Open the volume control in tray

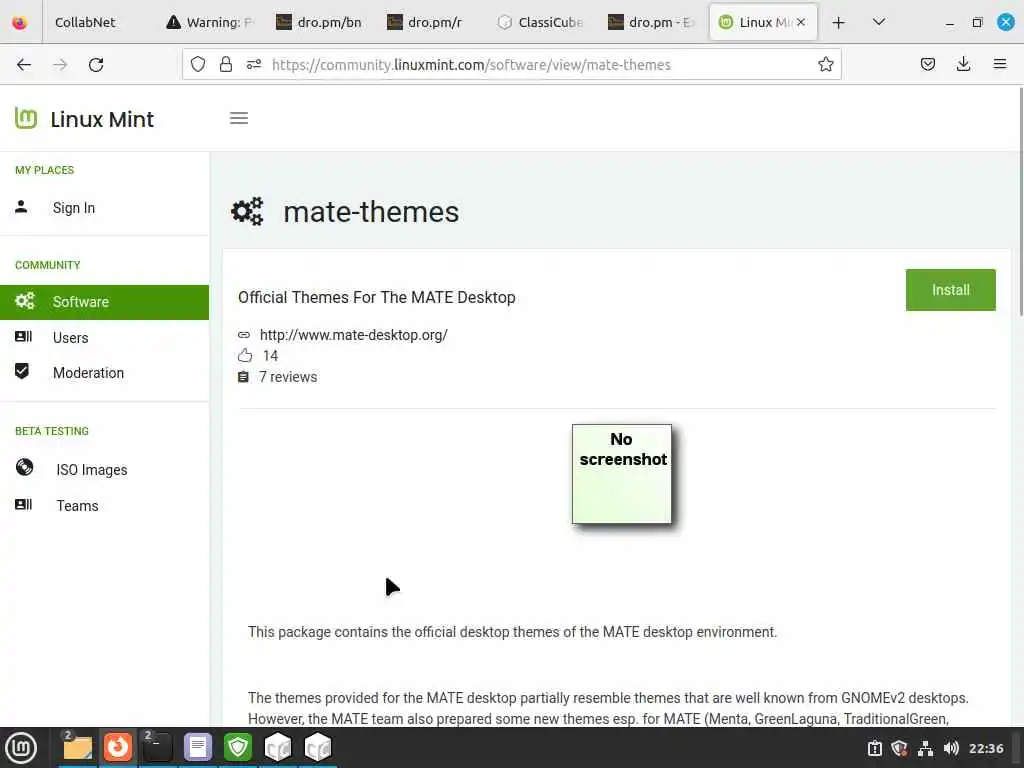tap(951, 748)
